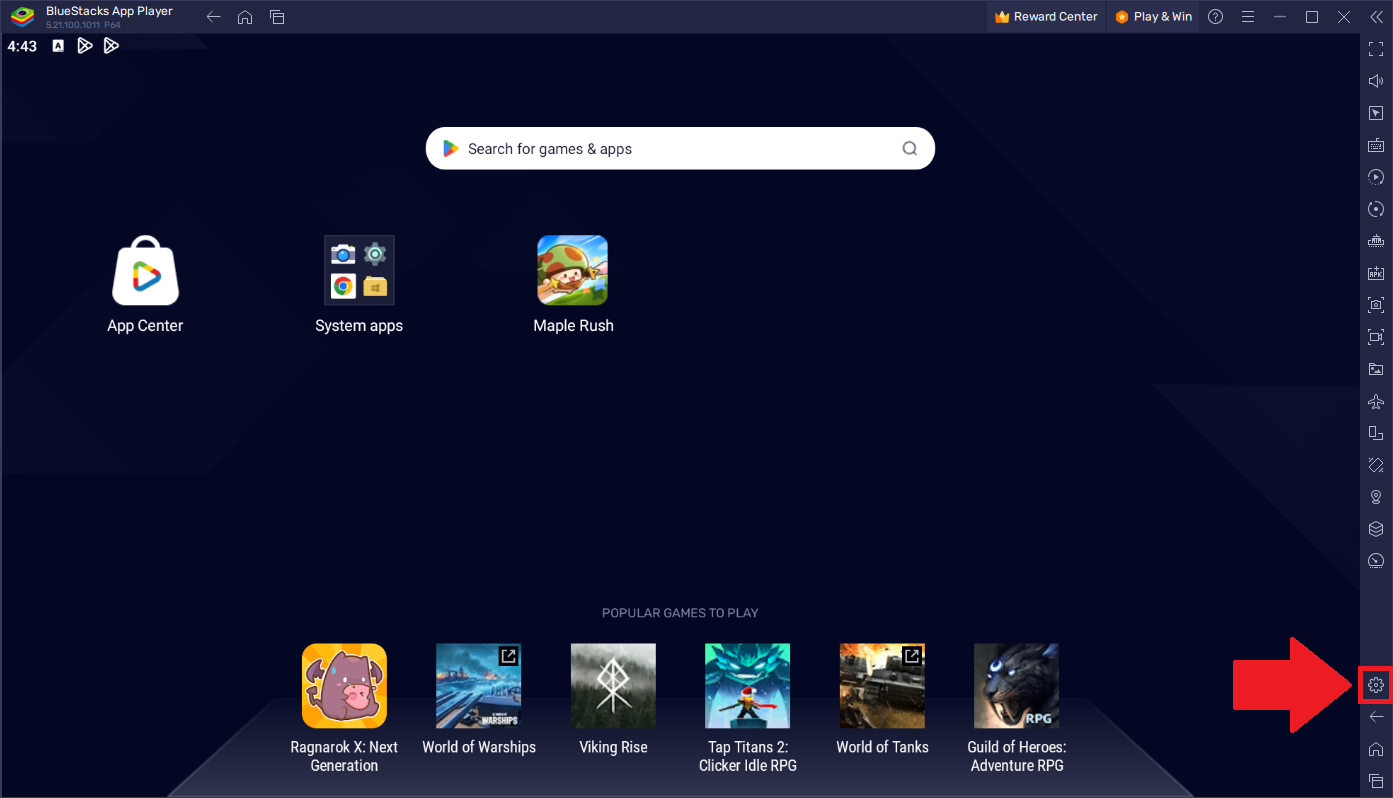Click the 'Maple Rush' label text
This screenshot has width=1393, height=798.
pyautogui.click(x=573, y=325)
